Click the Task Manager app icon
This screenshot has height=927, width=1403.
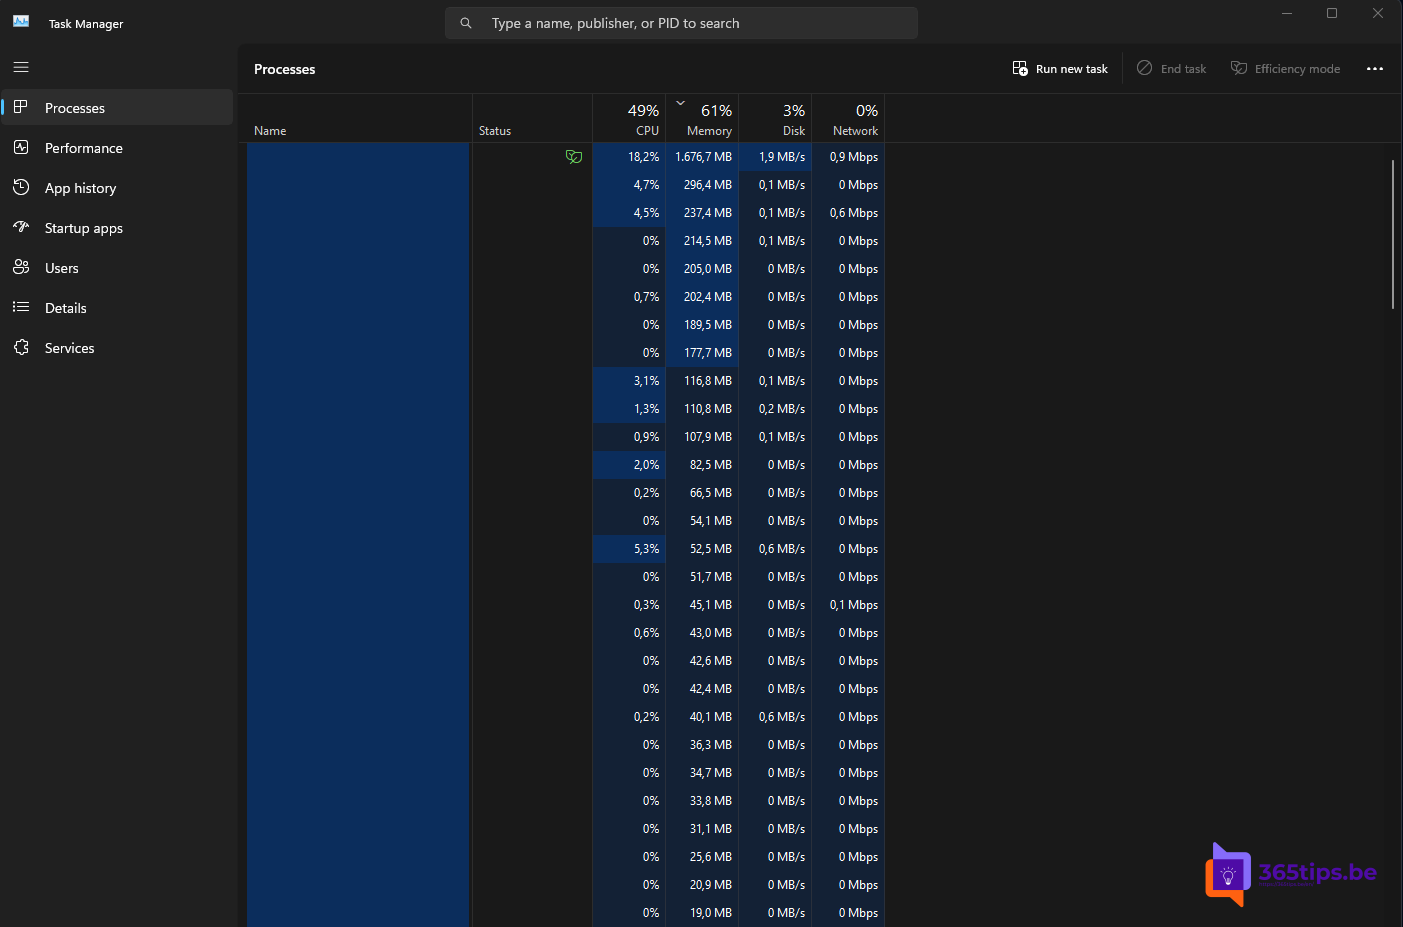click(x=21, y=21)
